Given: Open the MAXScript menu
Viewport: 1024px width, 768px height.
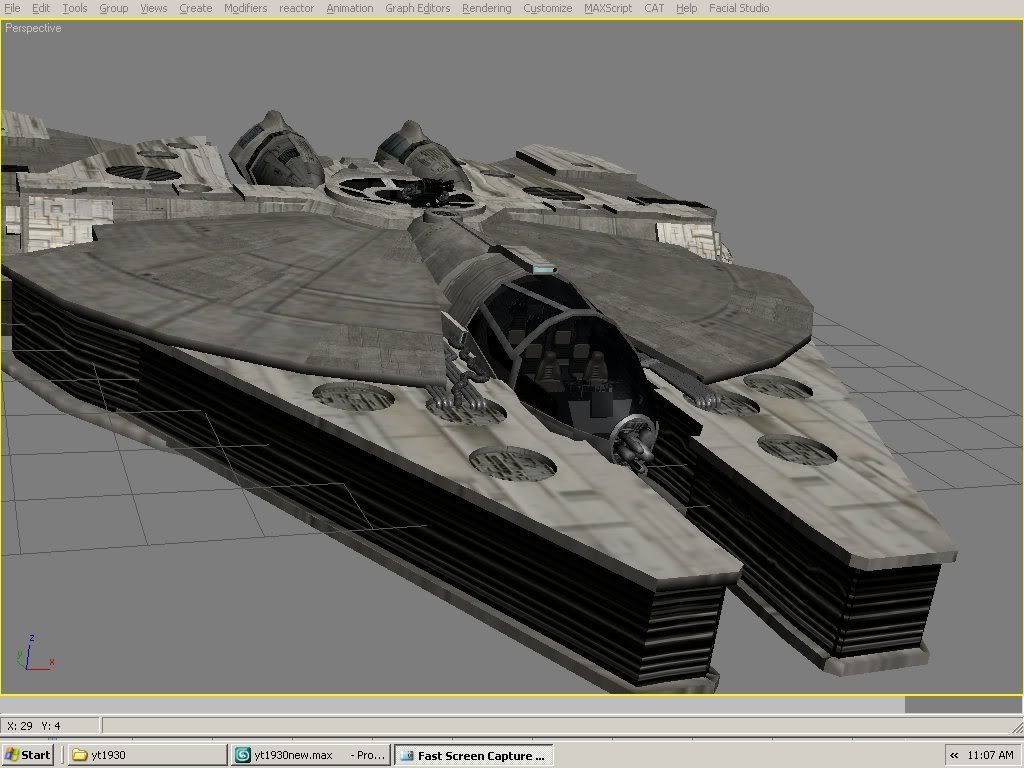Looking at the screenshot, I should (608, 8).
